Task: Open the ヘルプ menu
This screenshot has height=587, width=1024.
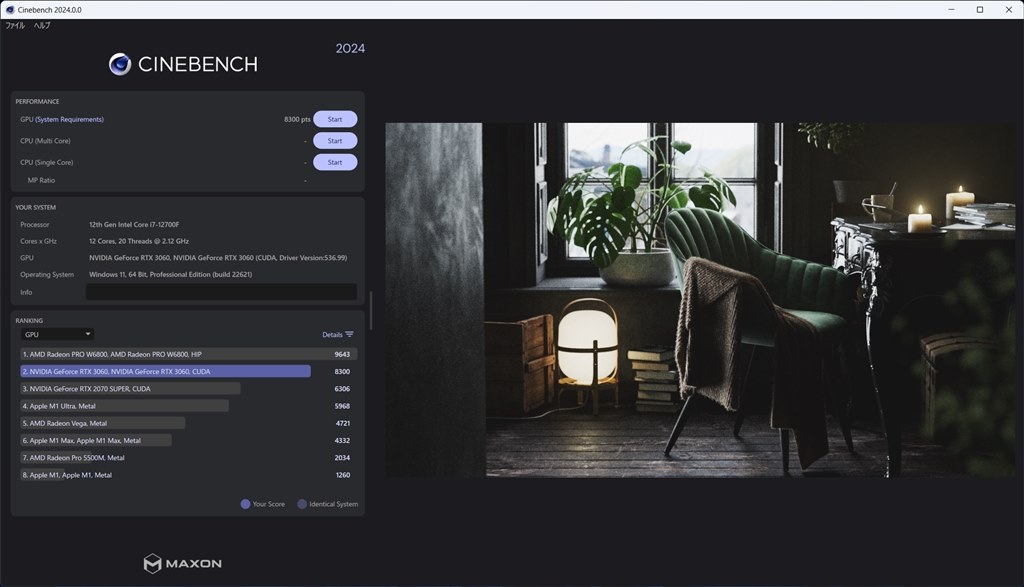Action: click(42, 25)
